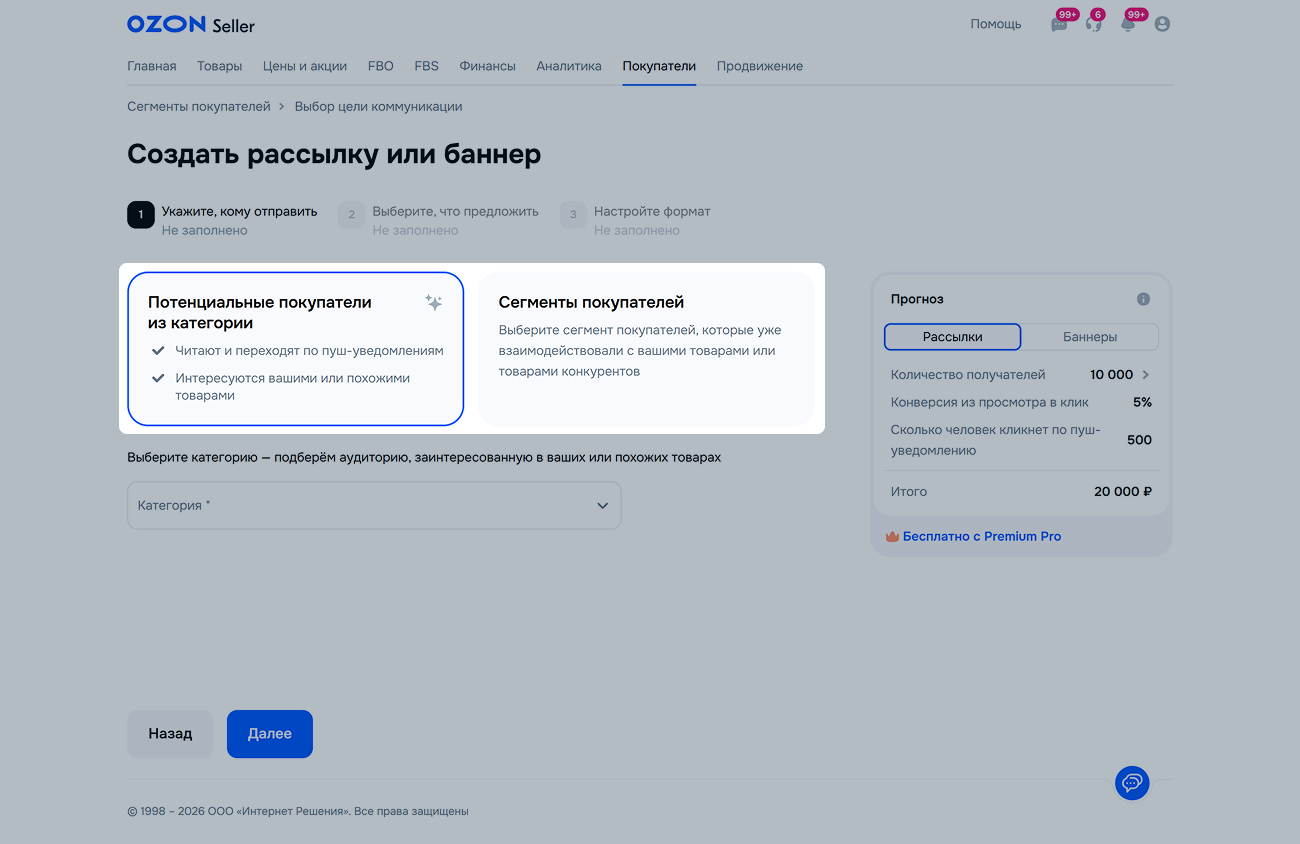Switch the forecast to Рассылки
Image resolution: width=1300 pixels, height=844 pixels.
952,337
